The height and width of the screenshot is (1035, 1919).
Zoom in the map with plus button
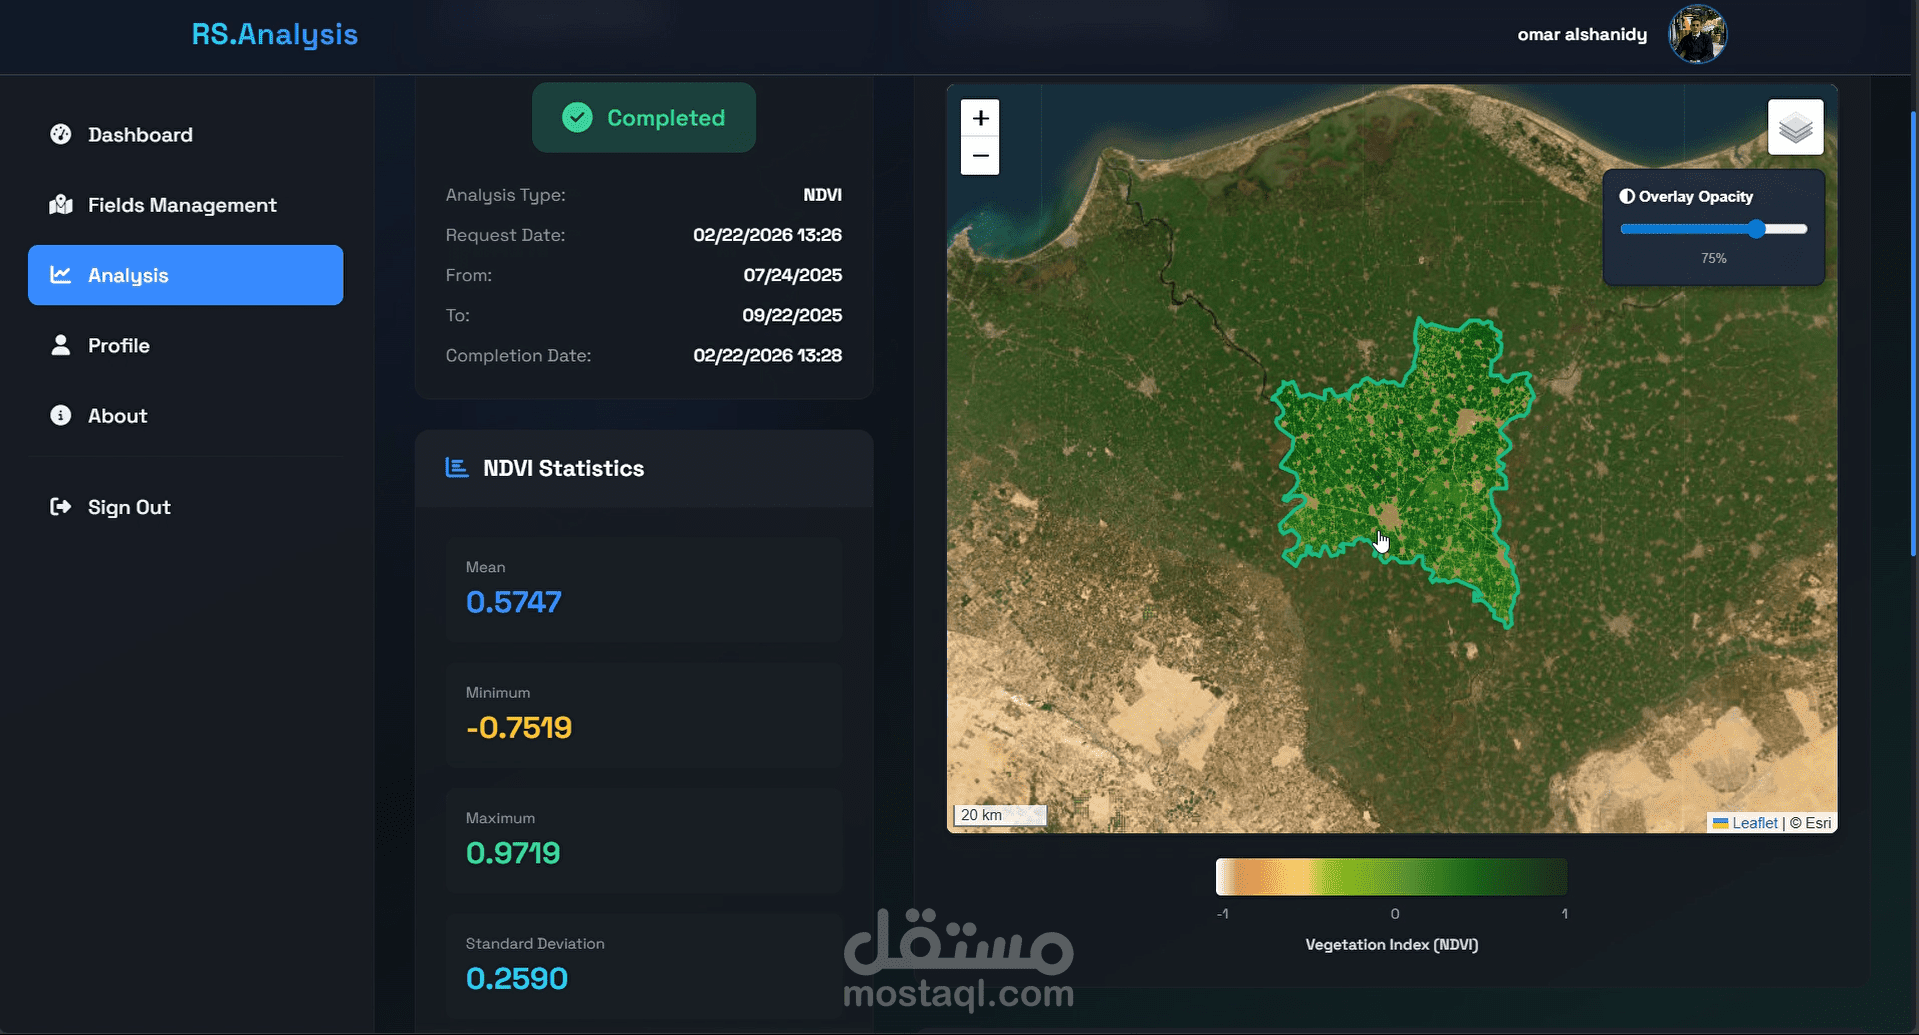tap(980, 118)
